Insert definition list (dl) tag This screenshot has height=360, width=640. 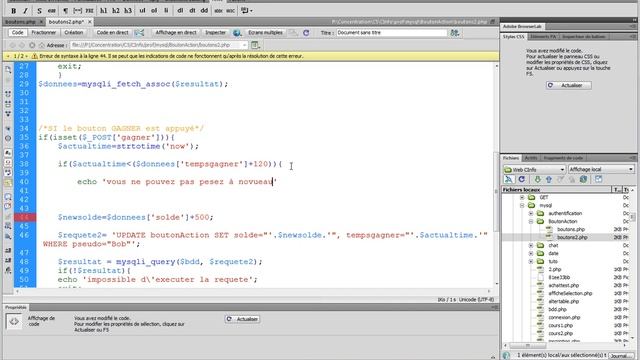(180, 11)
